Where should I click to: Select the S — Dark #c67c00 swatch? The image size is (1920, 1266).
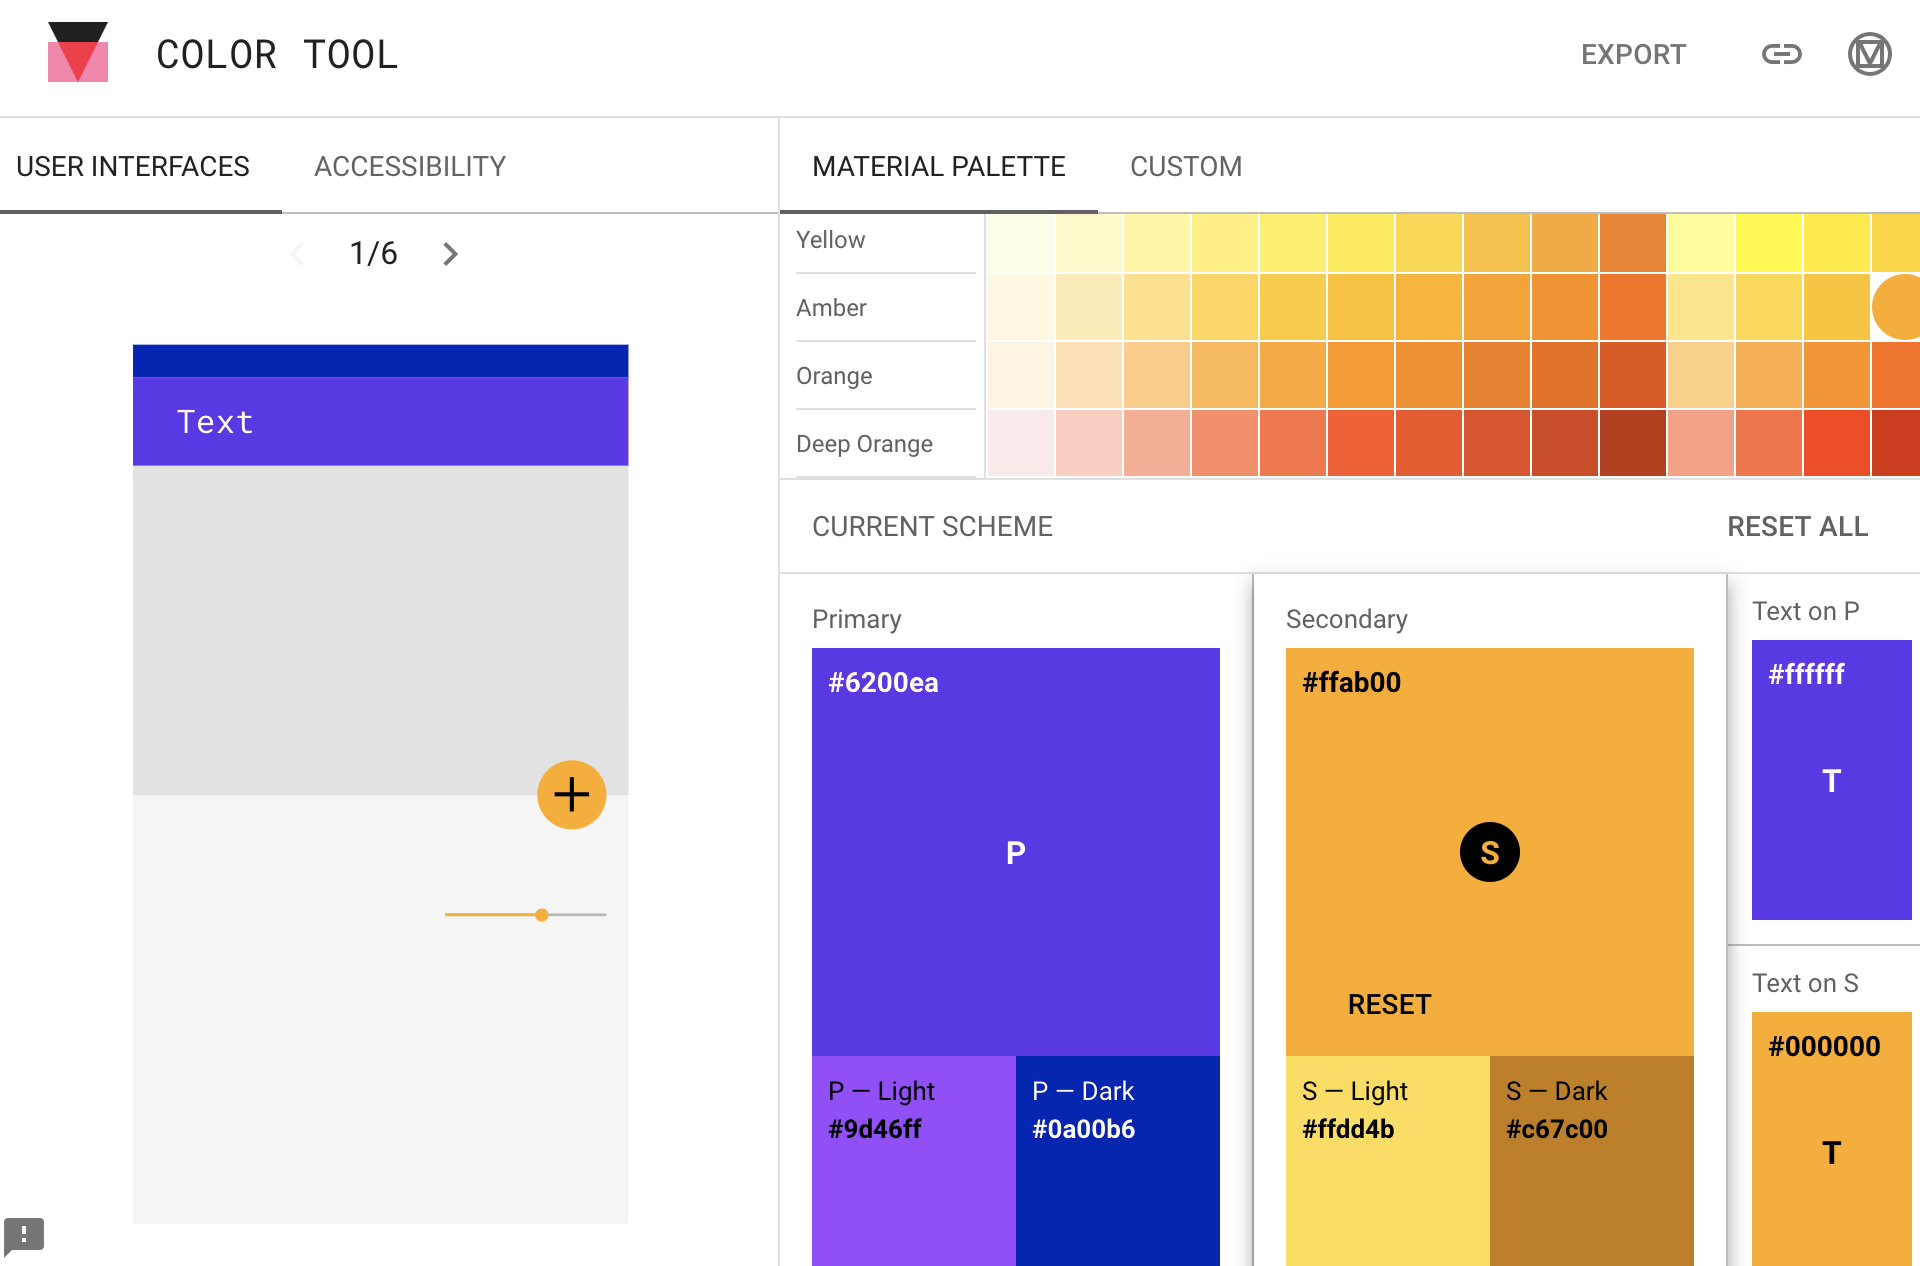pos(1592,1161)
